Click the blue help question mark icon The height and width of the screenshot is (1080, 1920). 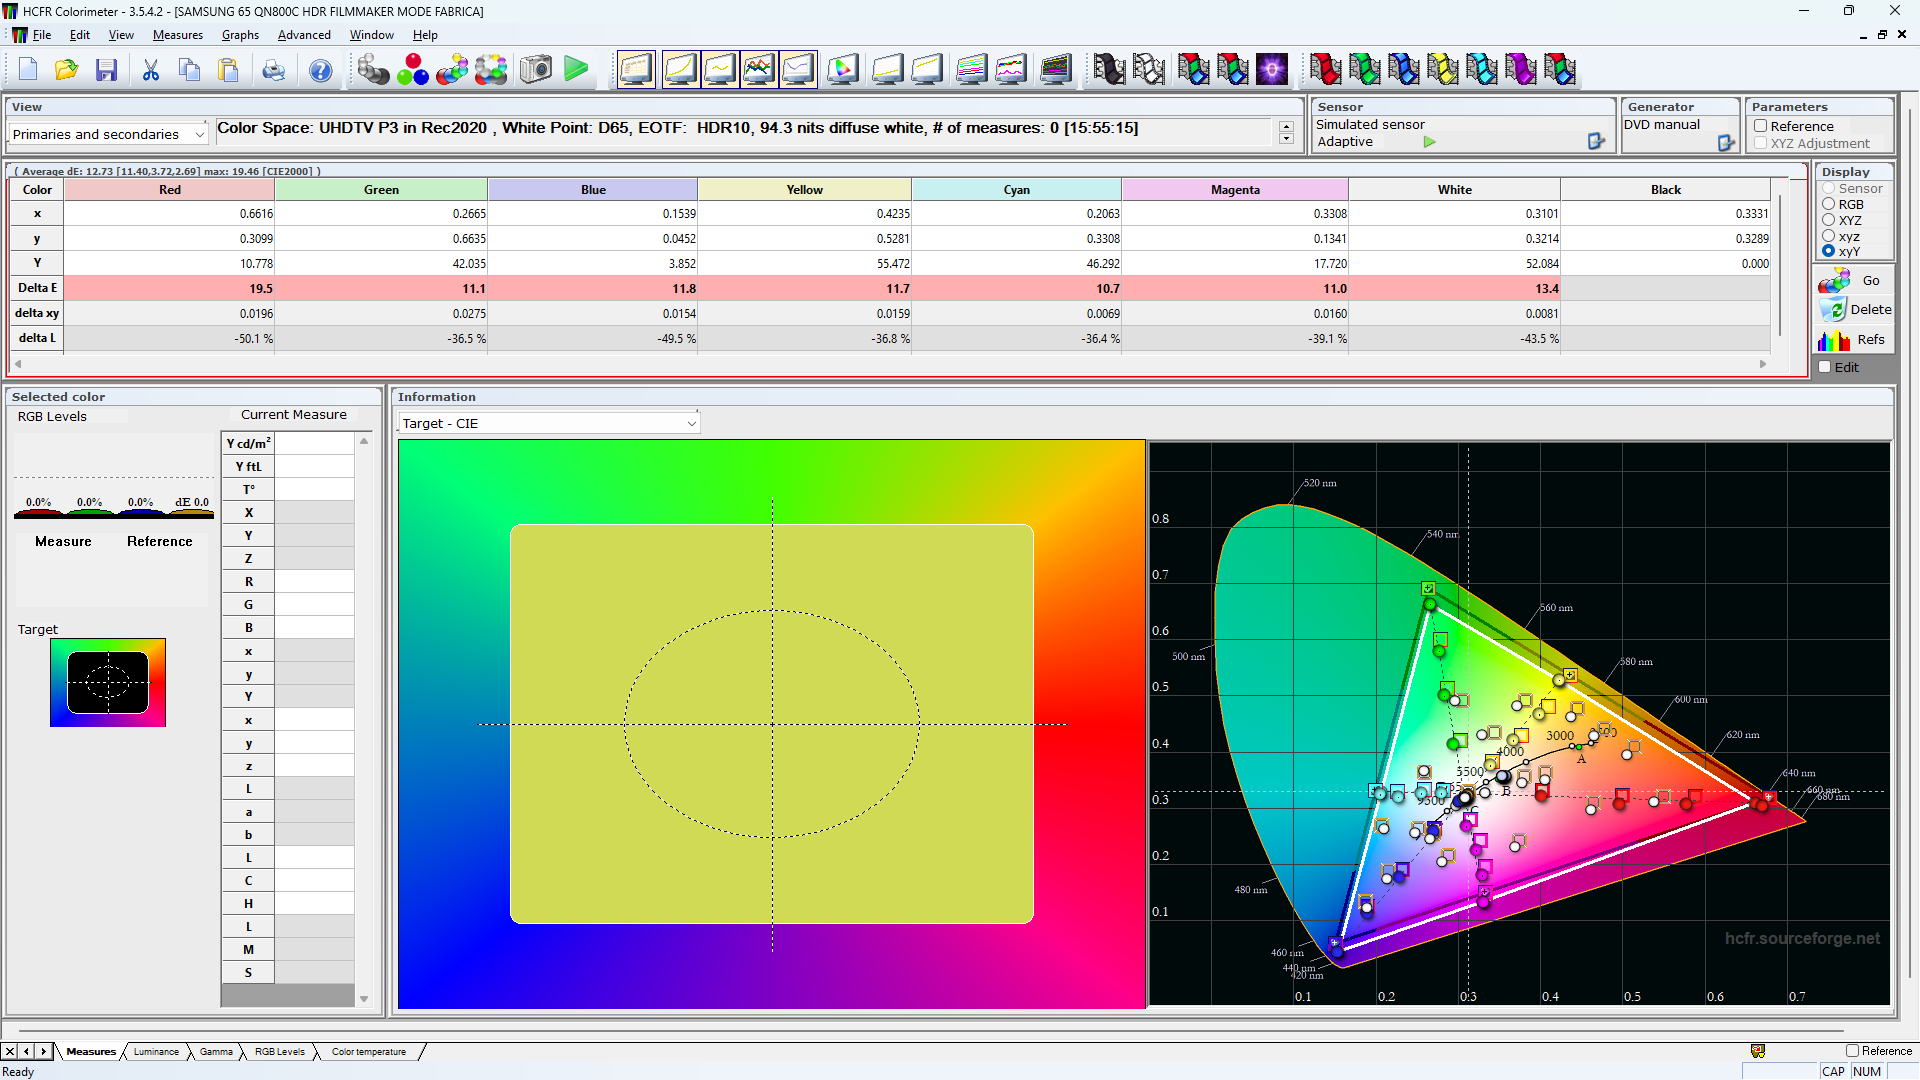(320, 69)
